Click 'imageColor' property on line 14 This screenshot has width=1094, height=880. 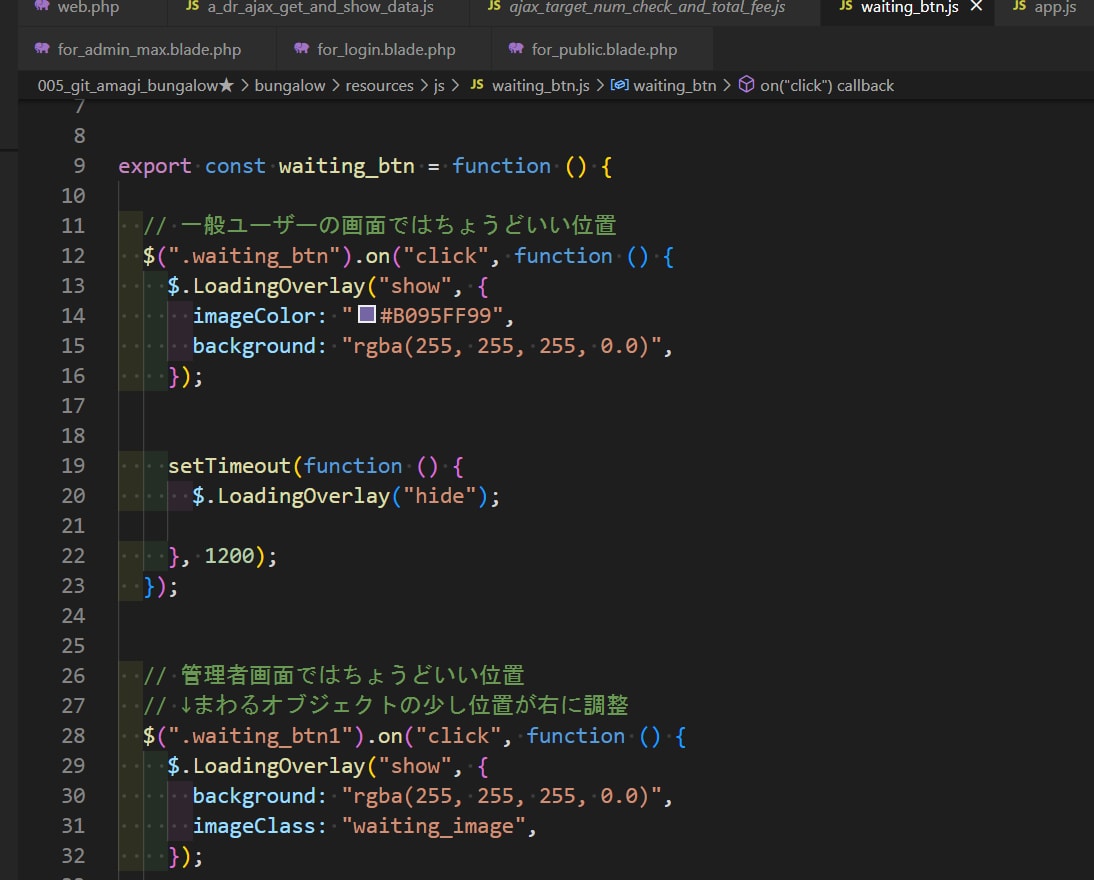254,316
